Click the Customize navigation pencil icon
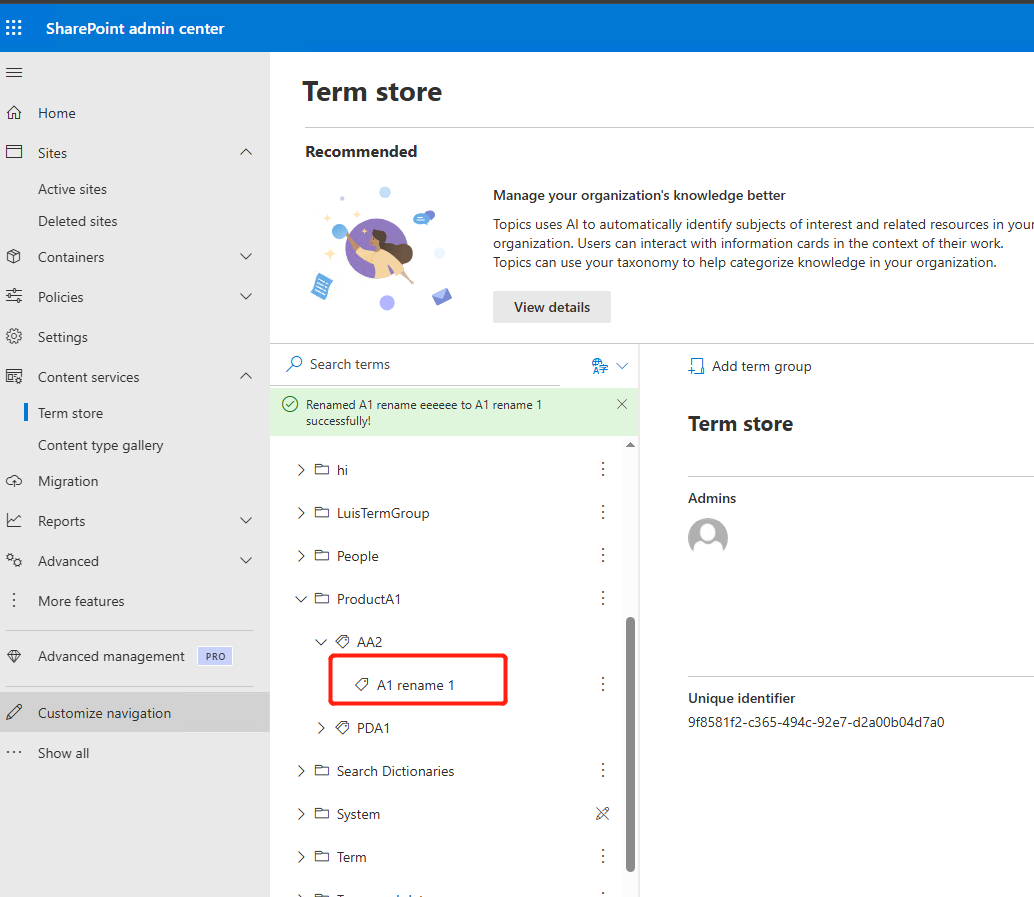The image size is (1034, 897). tap(14, 712)
